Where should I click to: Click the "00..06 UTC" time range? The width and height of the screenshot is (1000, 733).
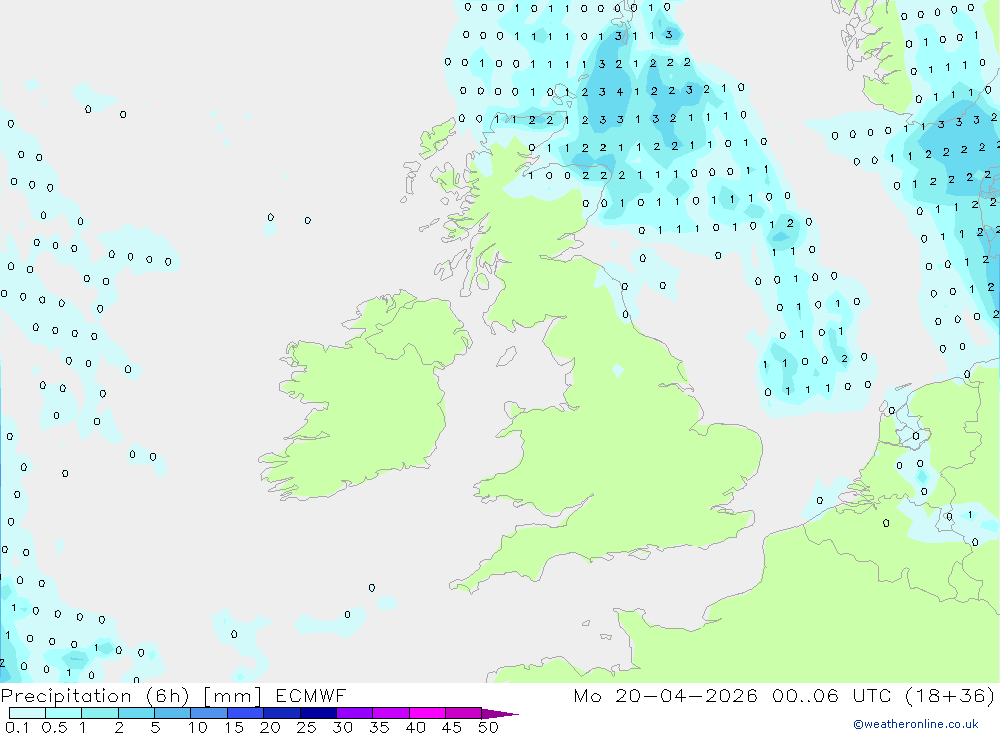click(831, 696)
